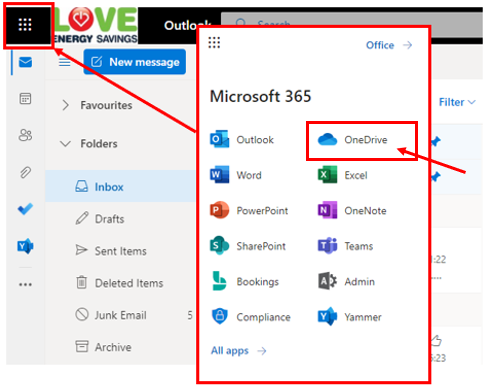The width and height of the screenshot is (486, 391).
Task: Toggle the hamburger navigation pane button
Action: 65,62
